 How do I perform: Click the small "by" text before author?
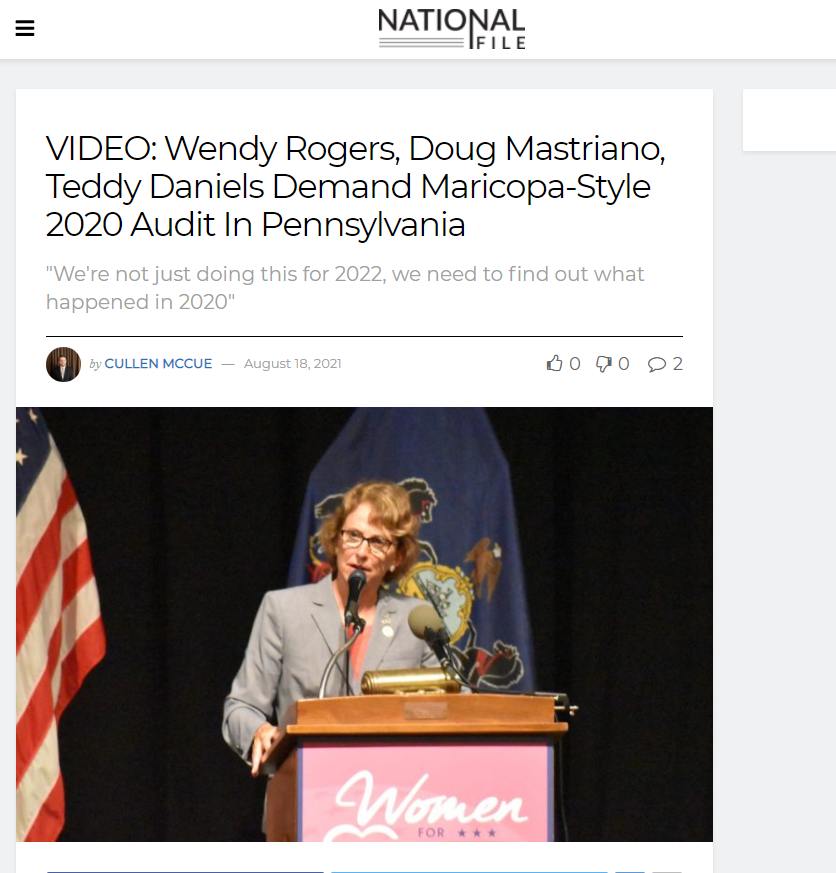click(95, 364)
